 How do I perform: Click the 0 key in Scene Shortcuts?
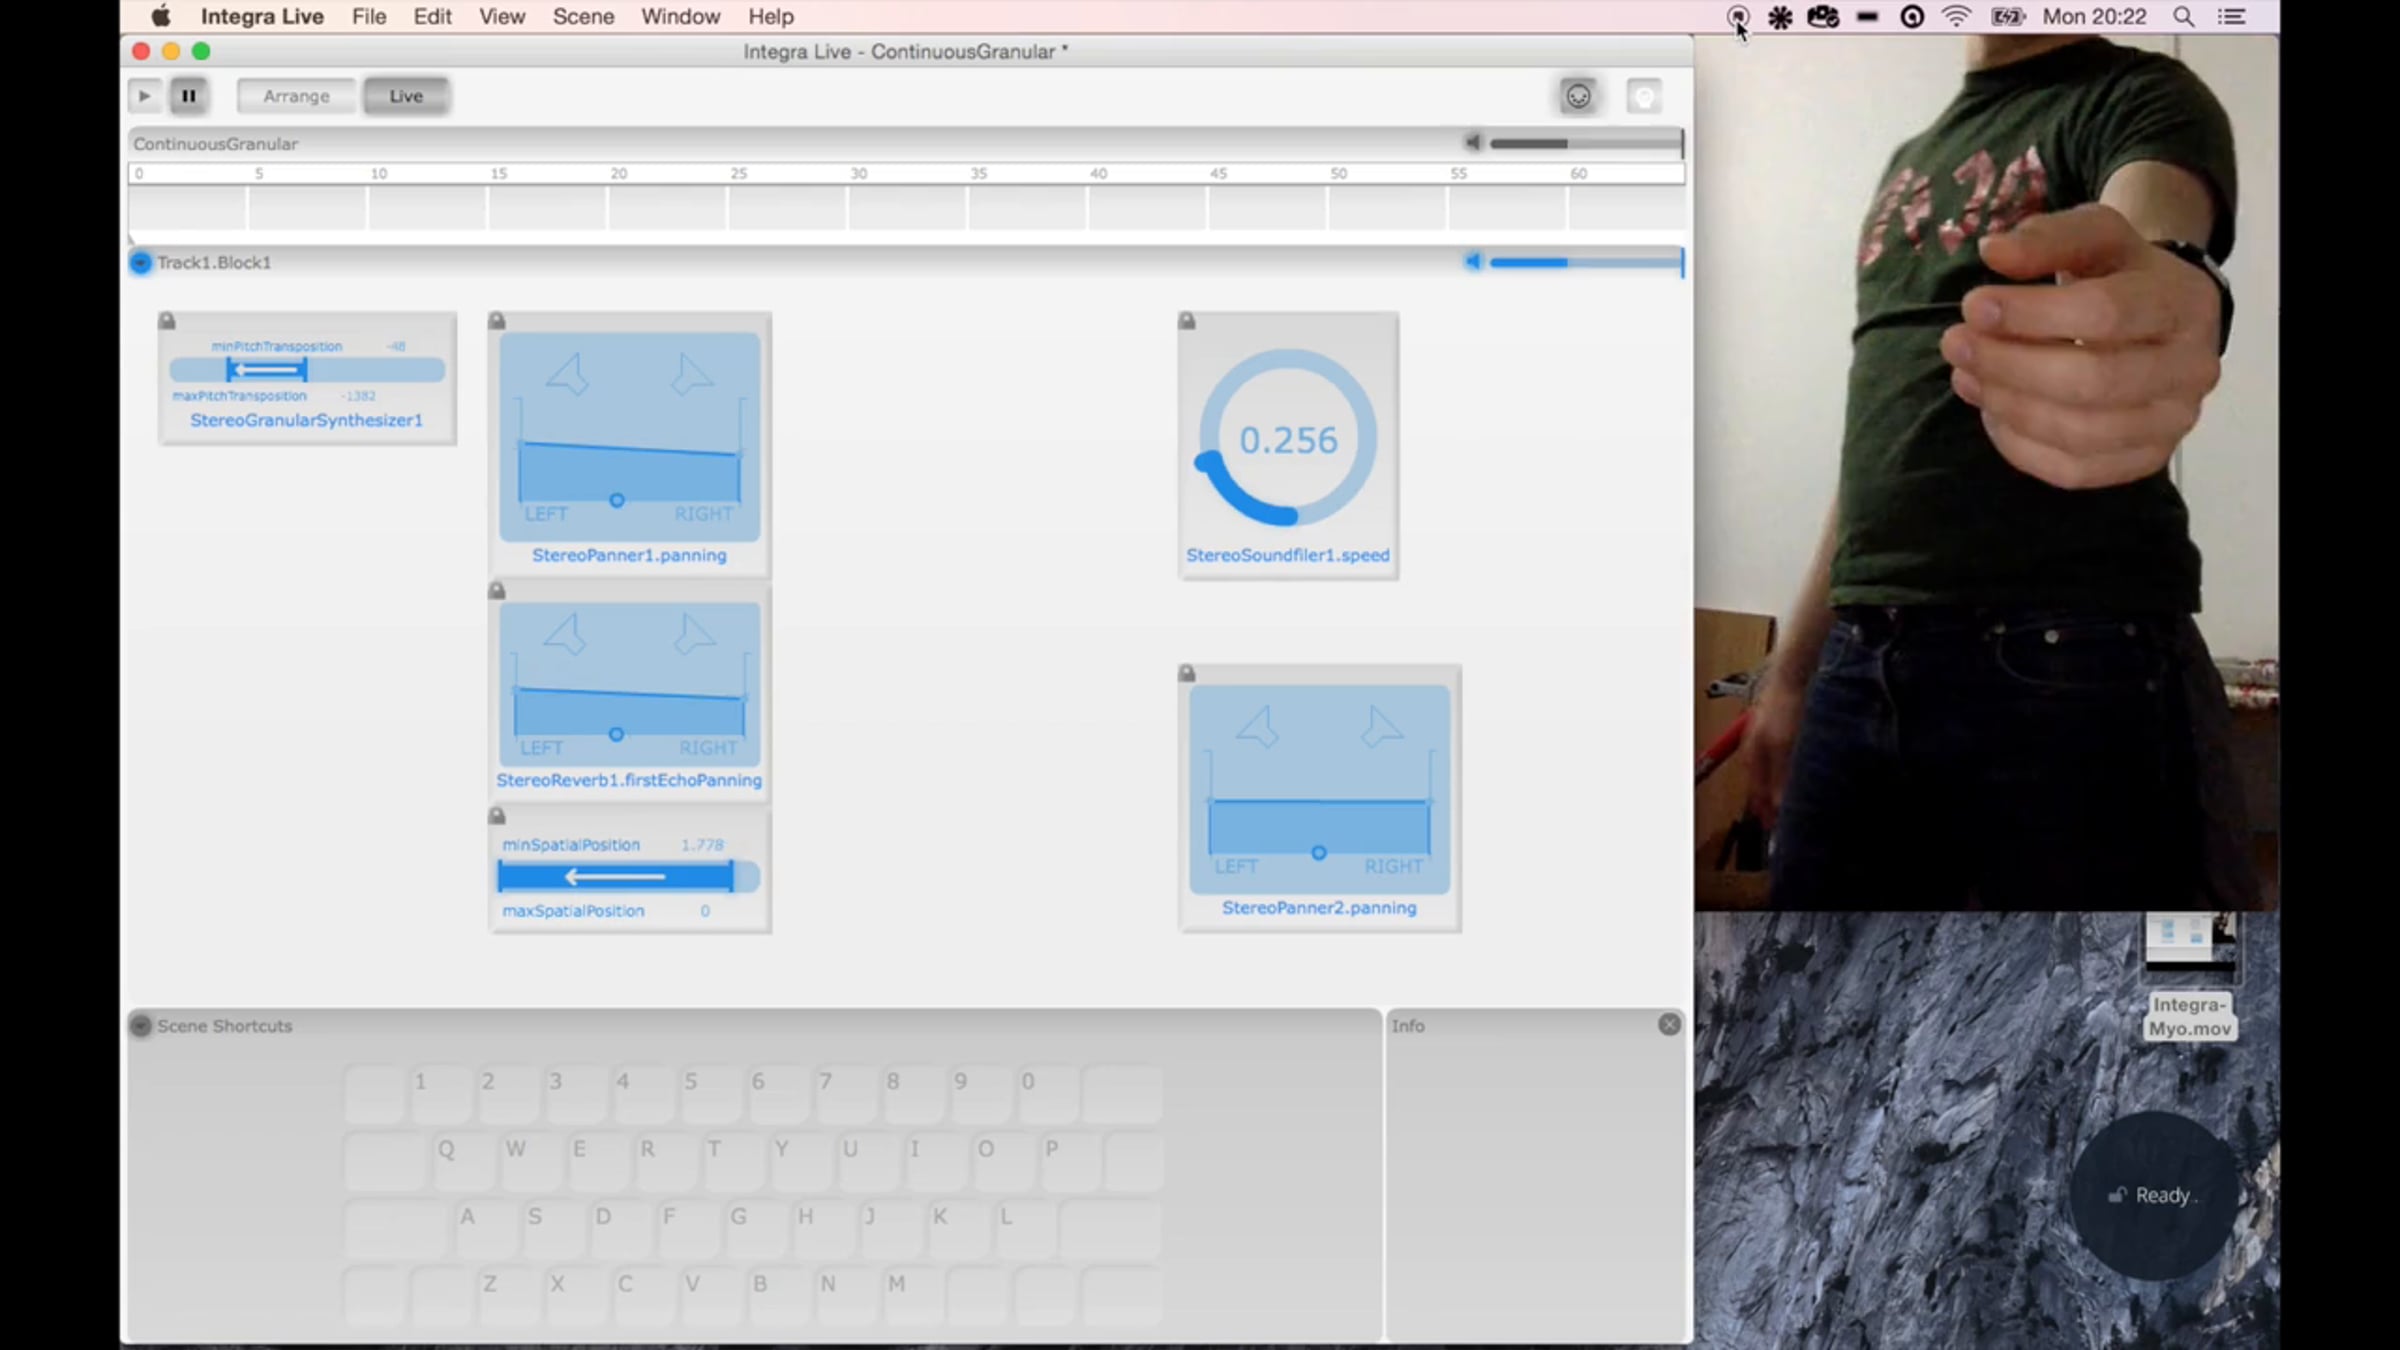tap(1047, 1093)
